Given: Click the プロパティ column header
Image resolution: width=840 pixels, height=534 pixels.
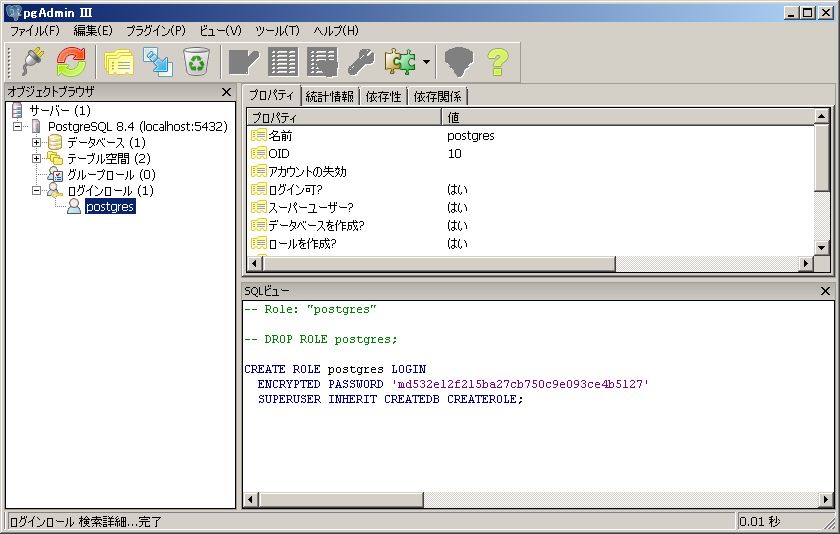Looking at the screenshot, I should (x=344, y=117).
